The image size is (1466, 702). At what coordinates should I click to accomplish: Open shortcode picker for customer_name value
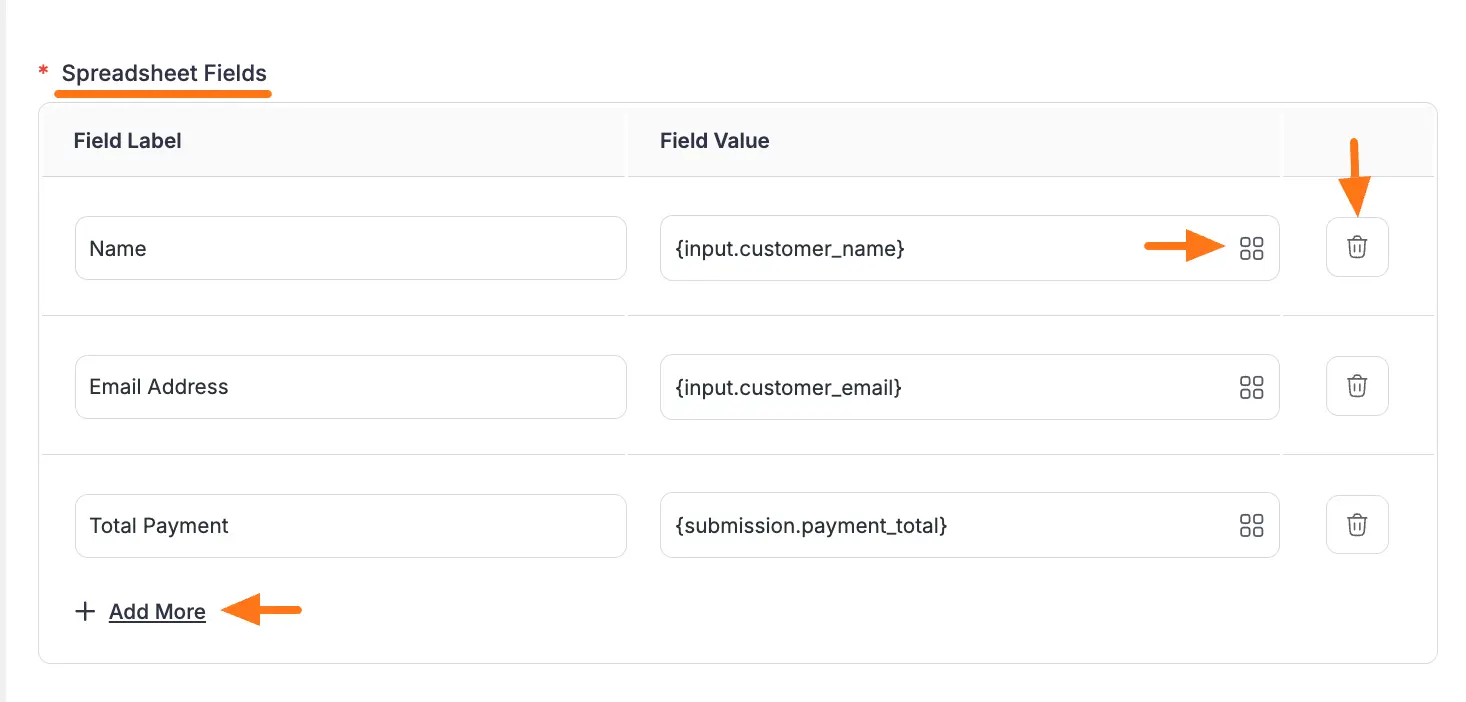point(1251,249)
